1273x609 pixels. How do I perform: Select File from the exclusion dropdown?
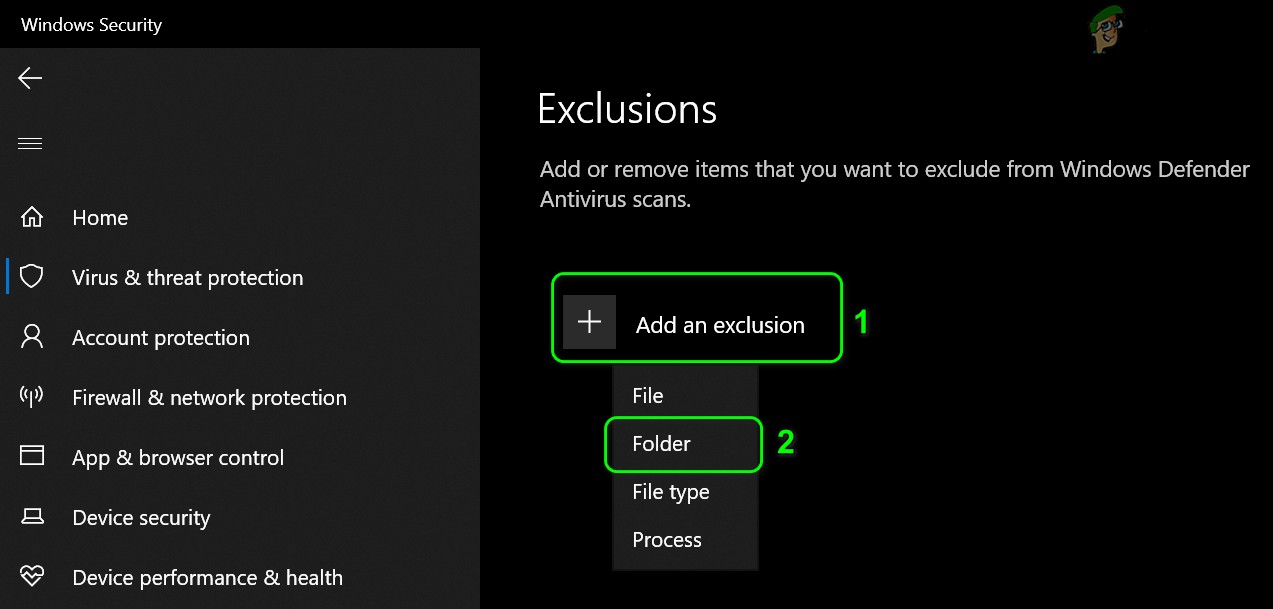click(x=648, y=396)
